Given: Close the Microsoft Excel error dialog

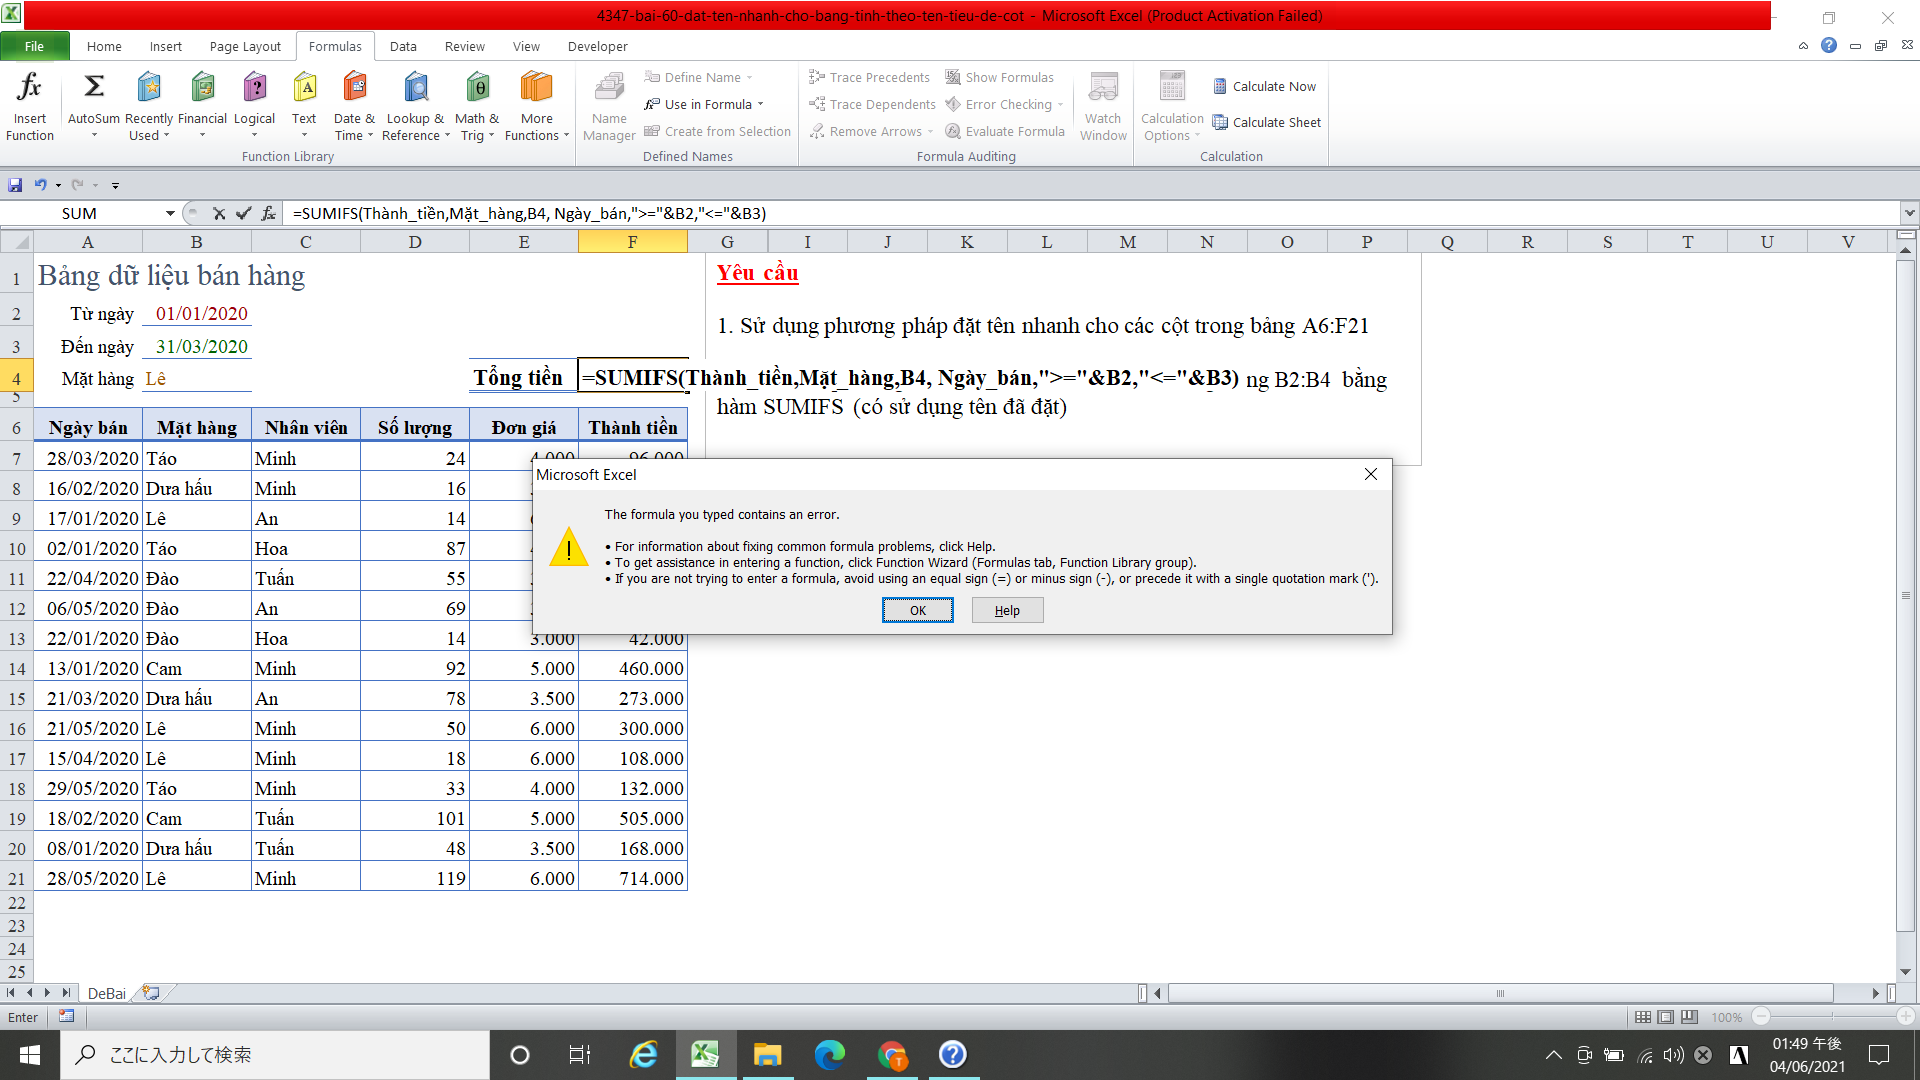Looking at the screenshot, I should point(1371,474).
